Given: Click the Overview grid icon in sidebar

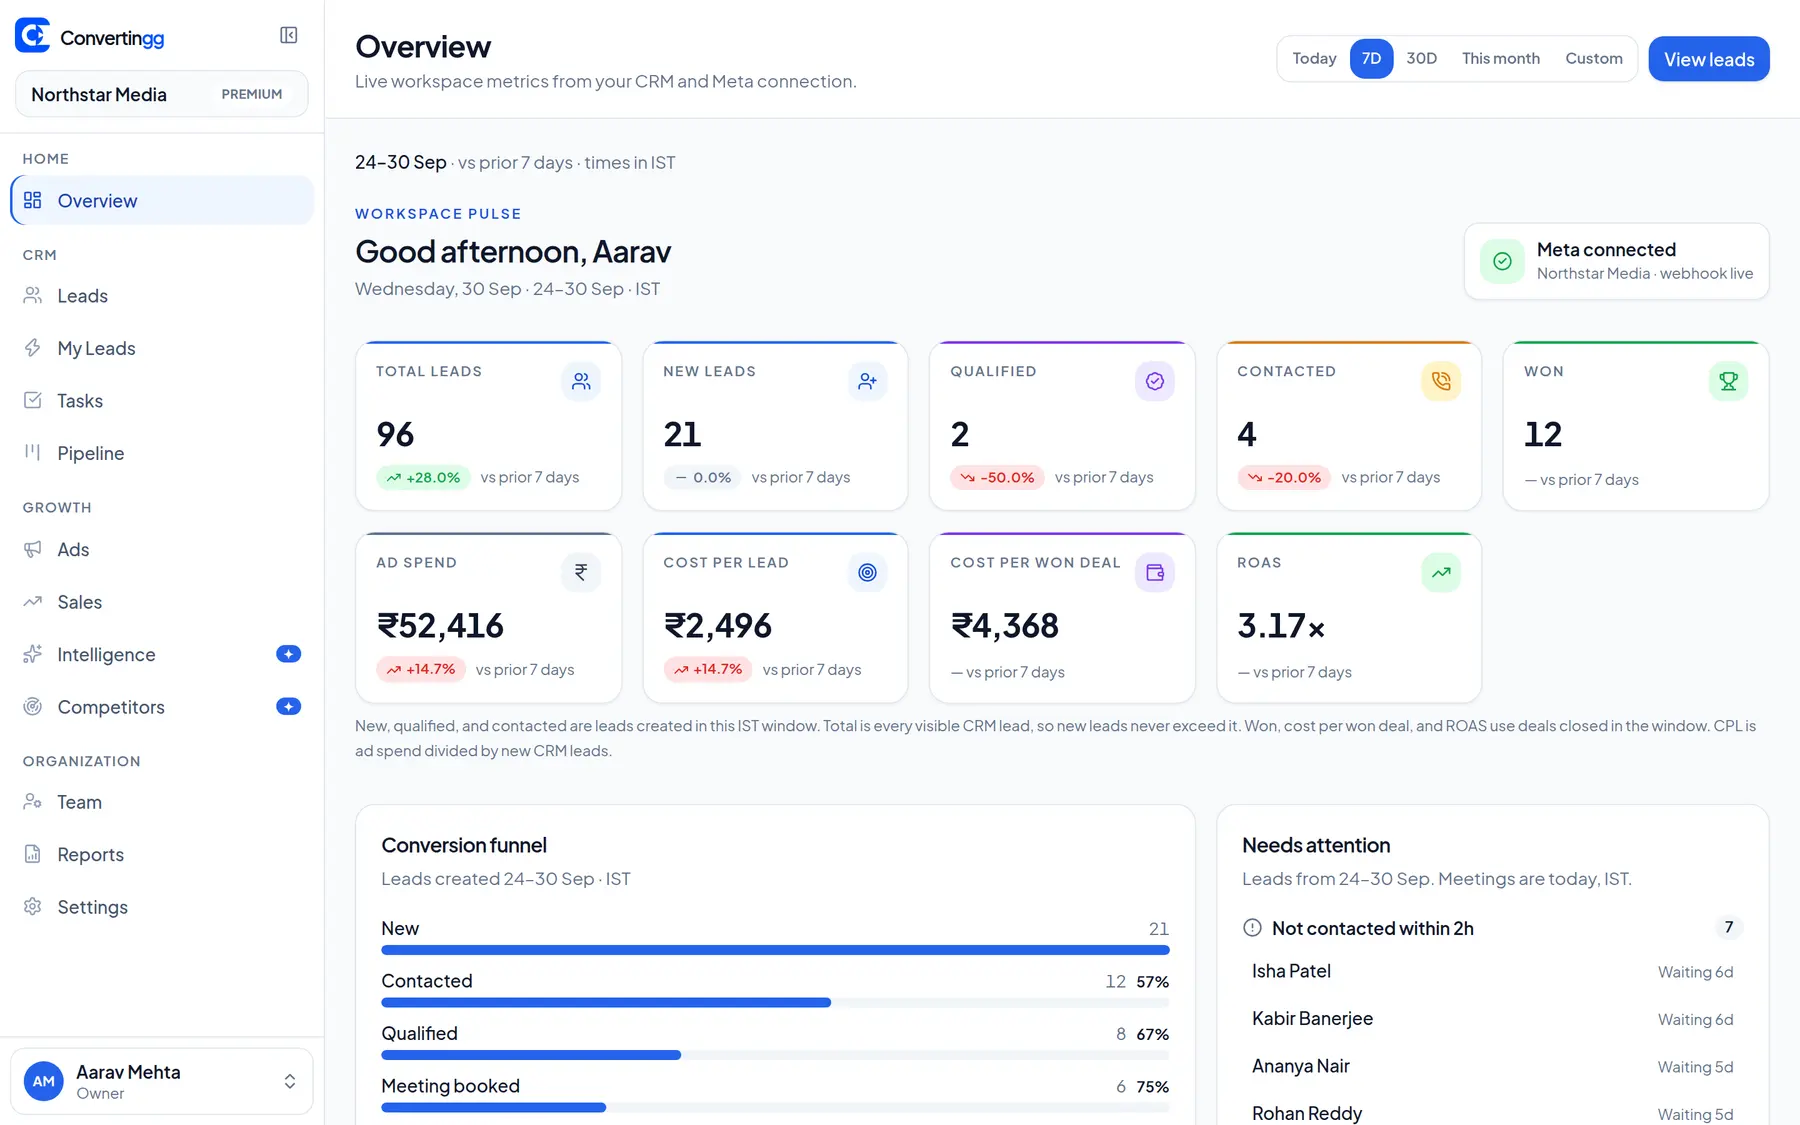Looking at the screenshot, I should [33, 200].
